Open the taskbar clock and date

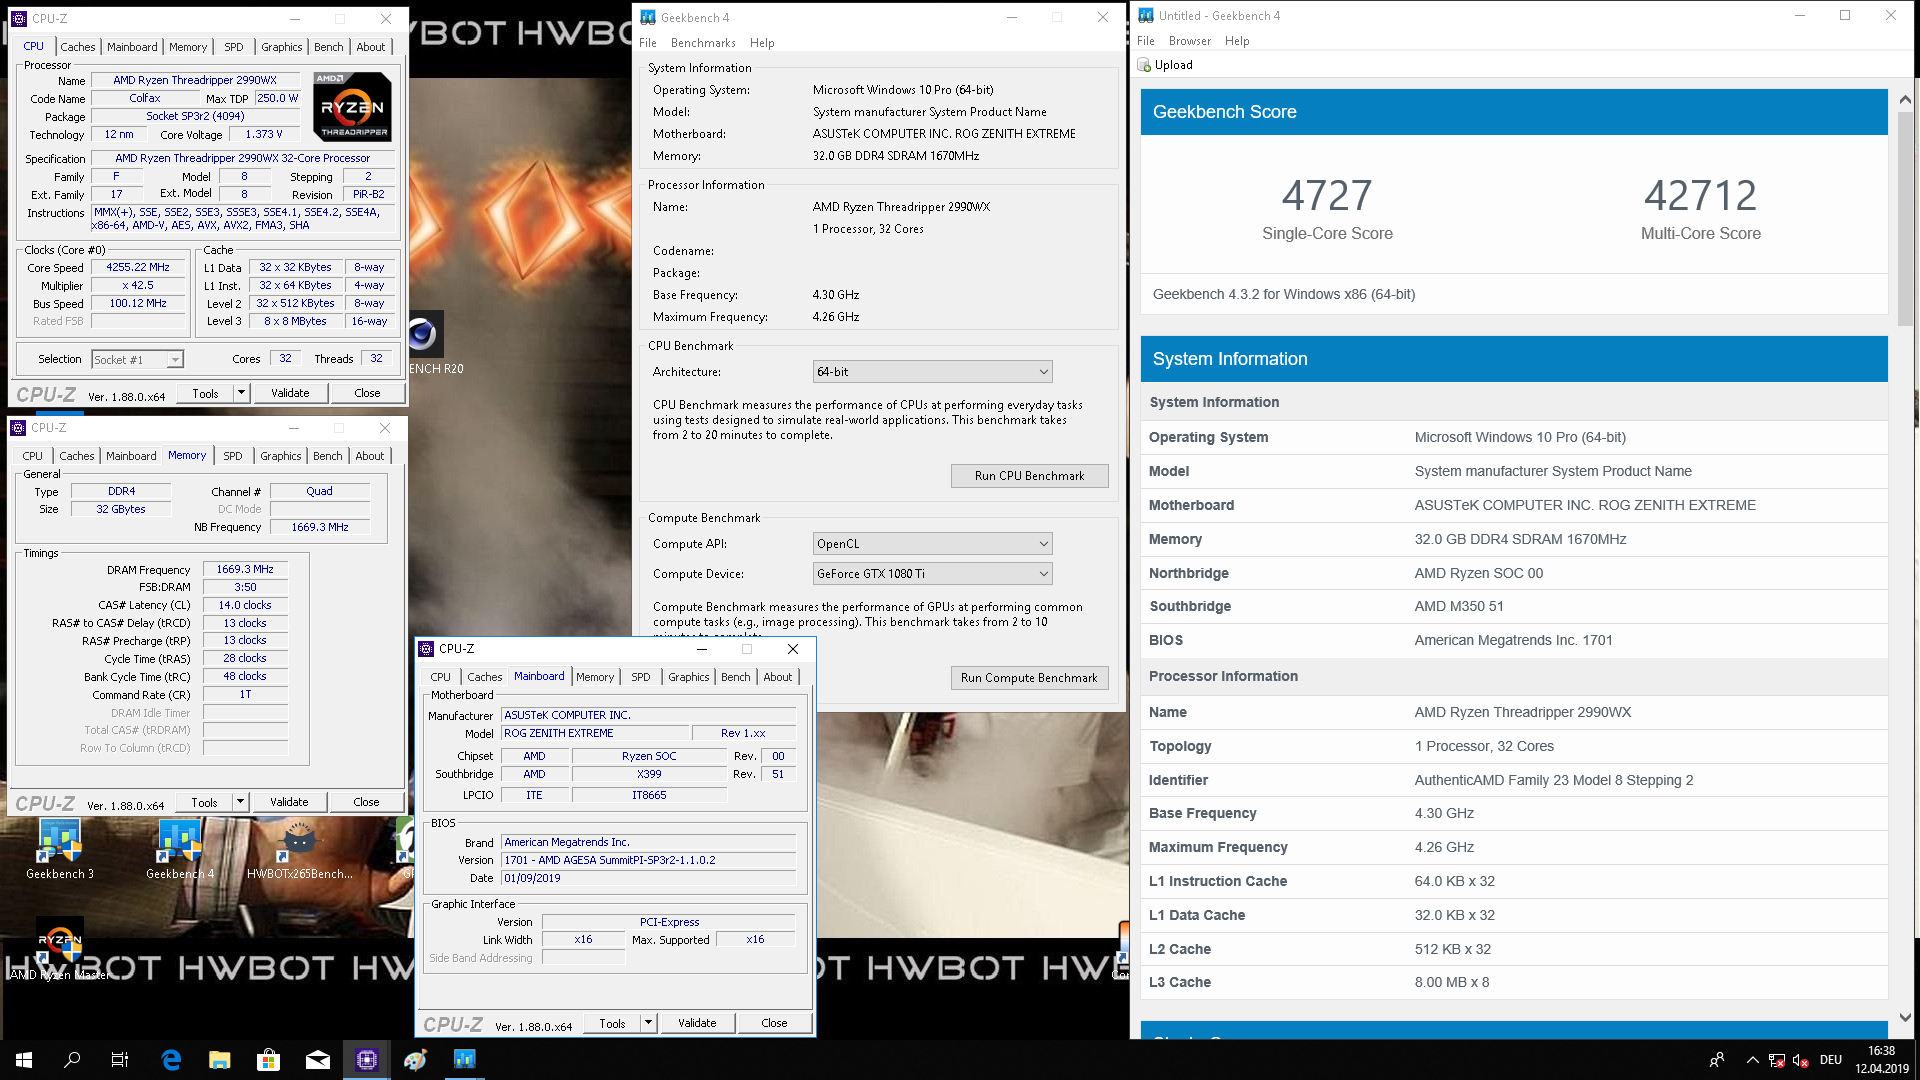(1881, 1060)
